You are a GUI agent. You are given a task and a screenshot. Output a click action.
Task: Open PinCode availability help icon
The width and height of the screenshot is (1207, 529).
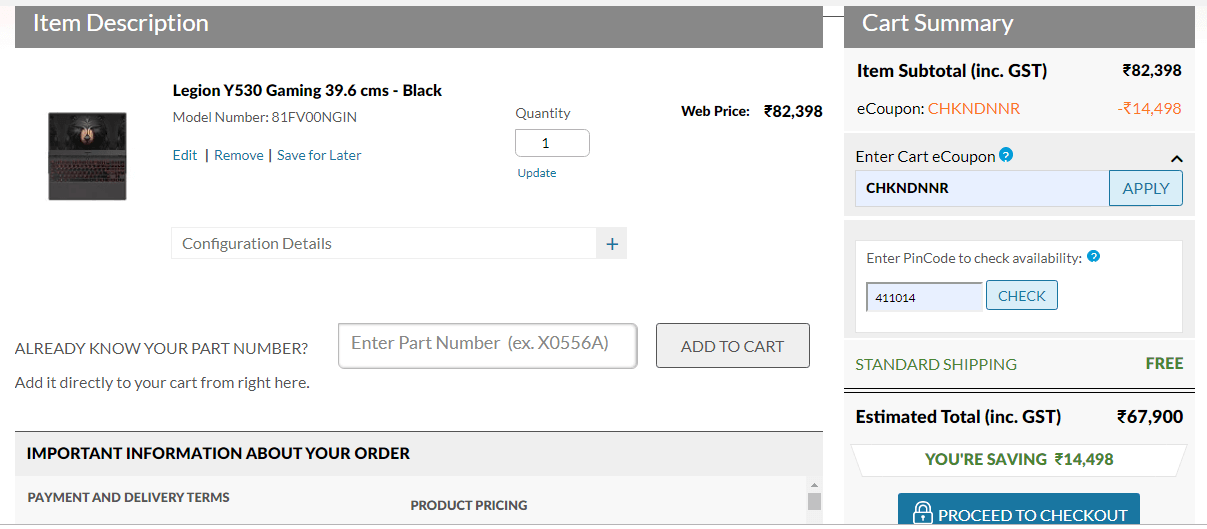click(1093, 257)
